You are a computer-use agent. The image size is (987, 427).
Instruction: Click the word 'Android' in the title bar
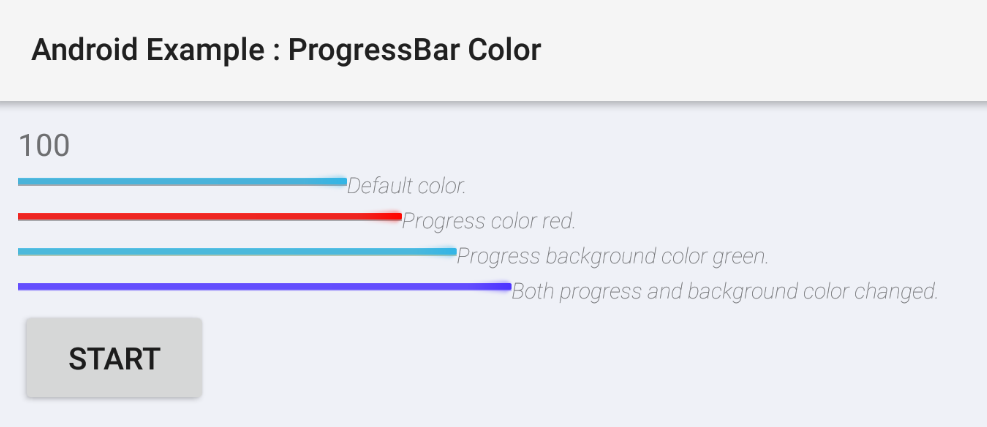pyautogui.click(x=84, y=50)
